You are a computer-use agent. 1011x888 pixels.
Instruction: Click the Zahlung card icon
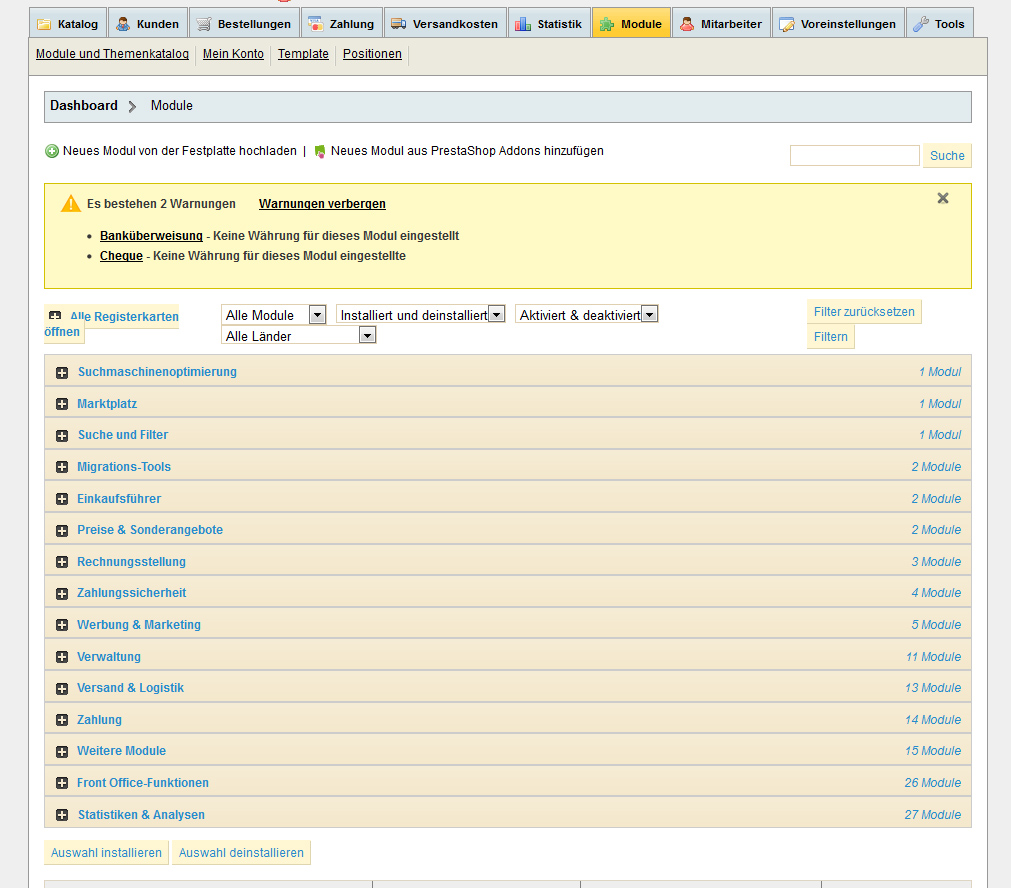(316, 25)
